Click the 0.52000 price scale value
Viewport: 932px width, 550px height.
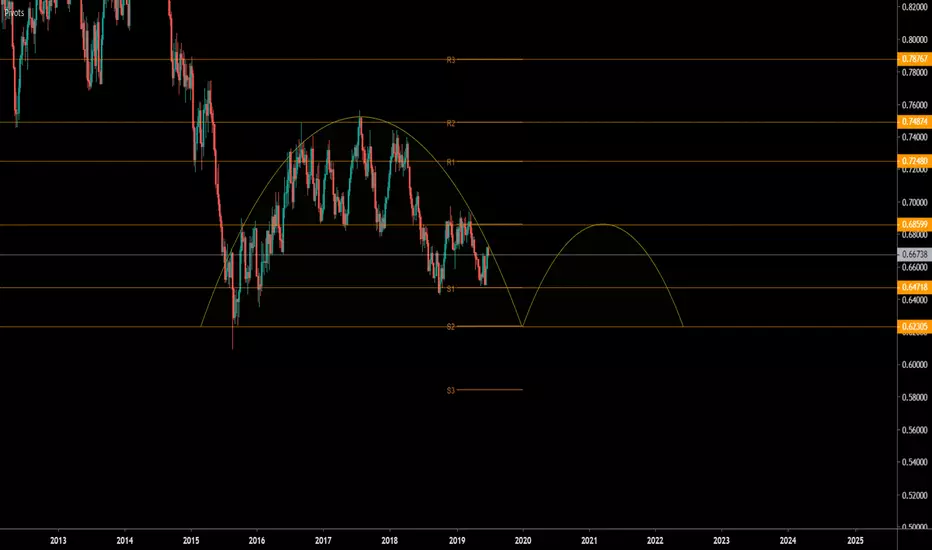pos(915,495)
